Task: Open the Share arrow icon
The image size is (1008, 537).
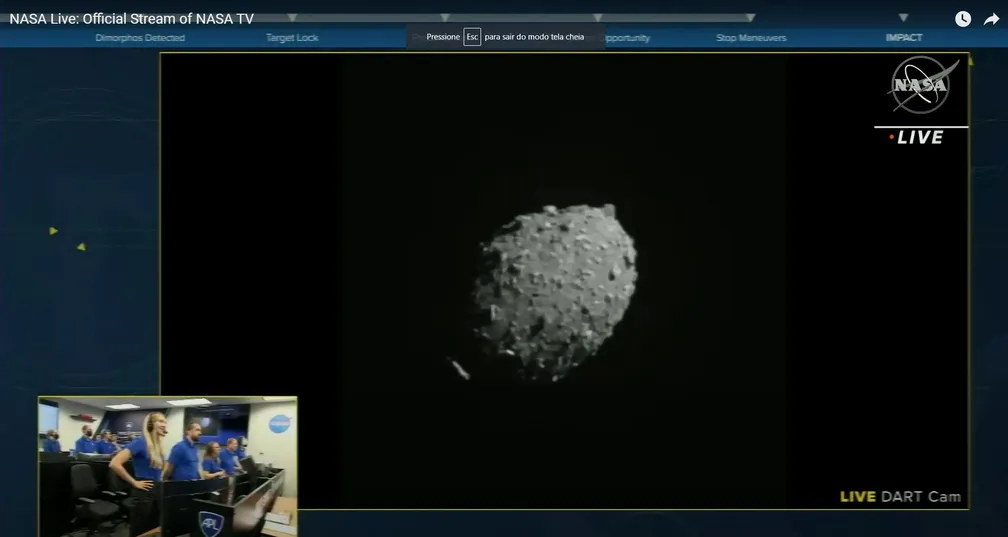Action: [x=991, y=19]
